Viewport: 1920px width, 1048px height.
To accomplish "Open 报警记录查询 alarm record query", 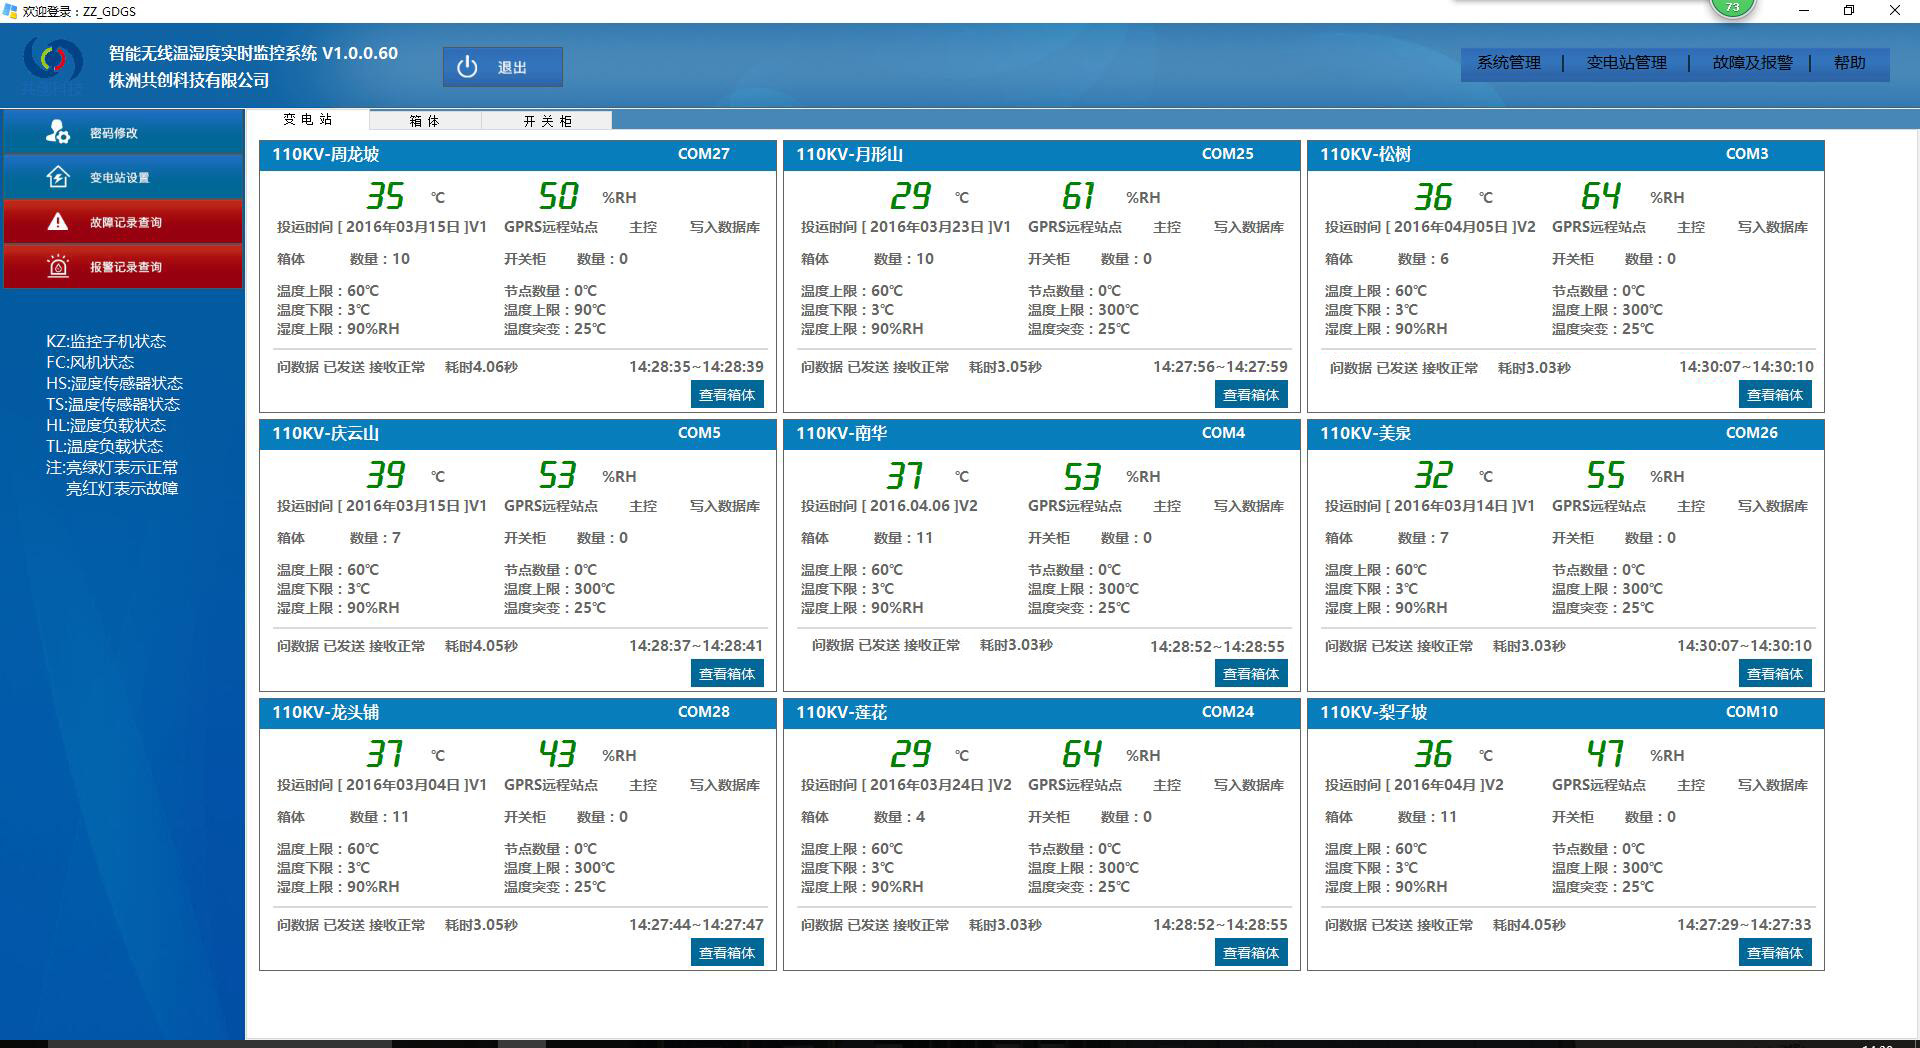I will (x=123, y=266).
